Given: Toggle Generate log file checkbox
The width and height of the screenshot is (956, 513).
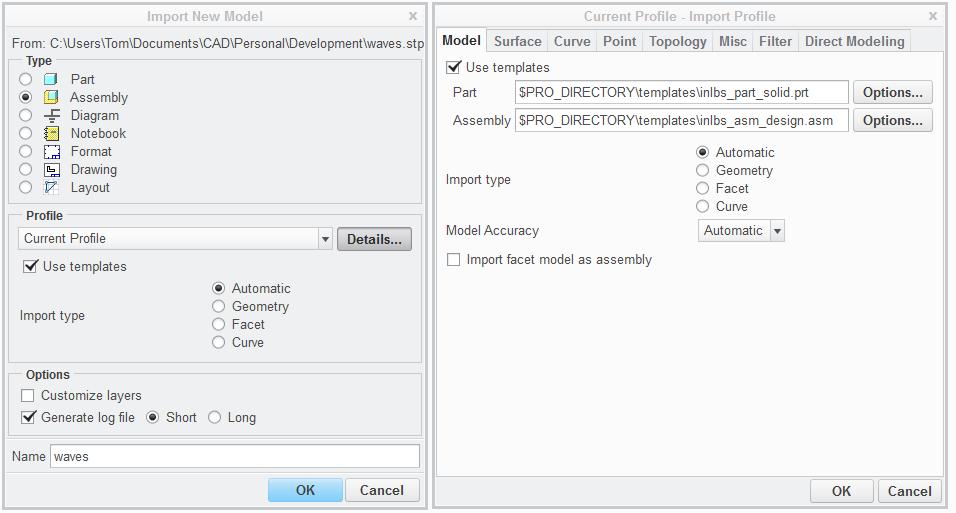Looking at the screenshot, I should click(28, 418).
